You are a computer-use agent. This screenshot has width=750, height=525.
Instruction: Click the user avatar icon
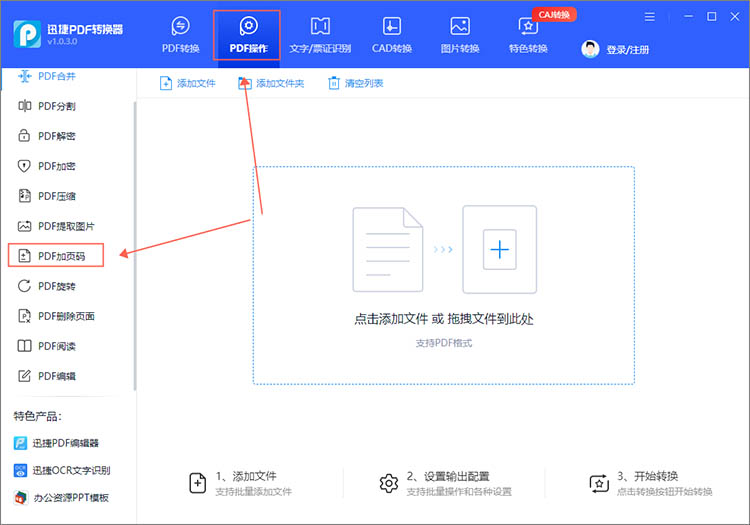[x=590, y=49]
